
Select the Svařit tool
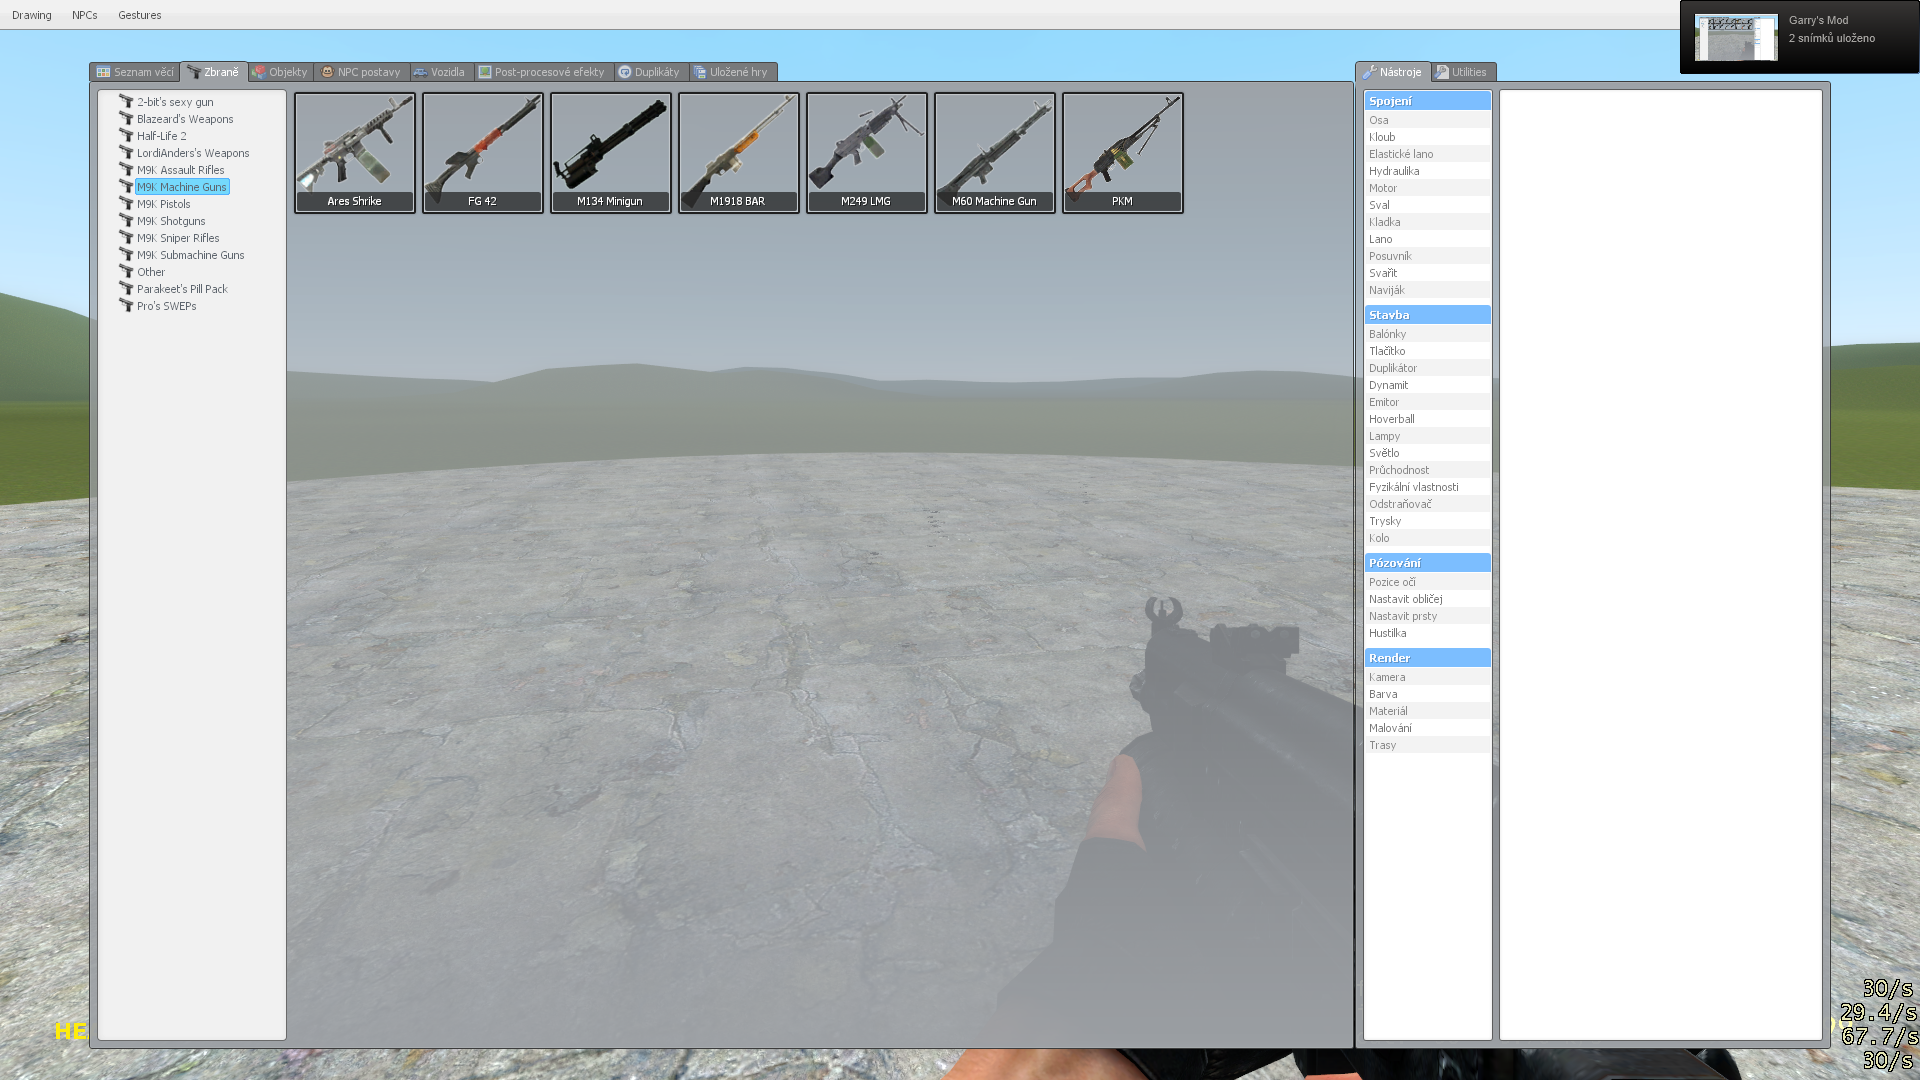(x=1427, y=273)
